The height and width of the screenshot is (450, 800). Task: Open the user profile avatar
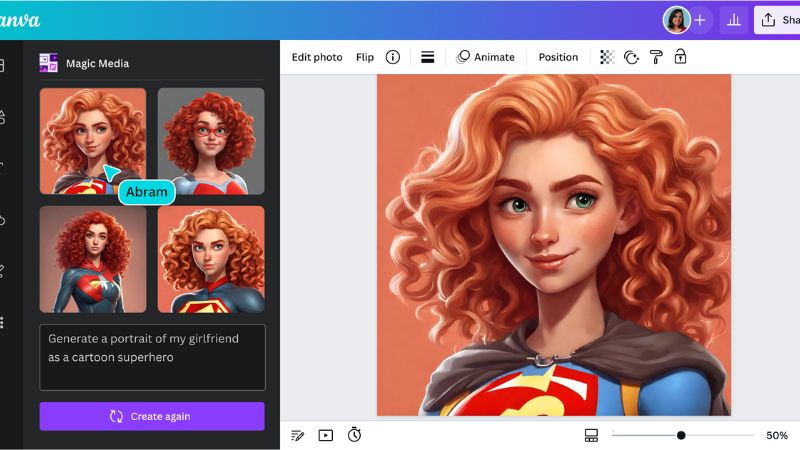(677, 20)
